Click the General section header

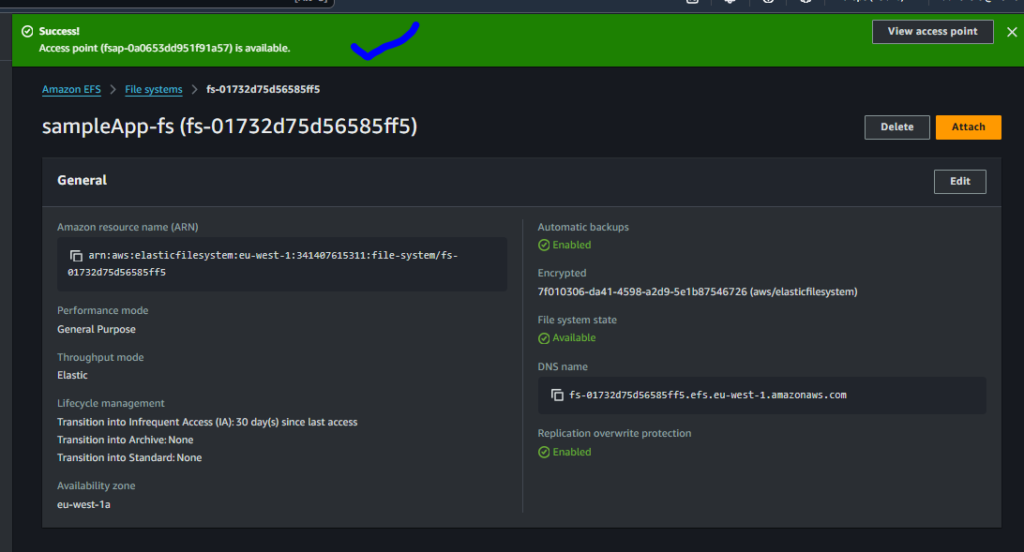pos(82,180)
